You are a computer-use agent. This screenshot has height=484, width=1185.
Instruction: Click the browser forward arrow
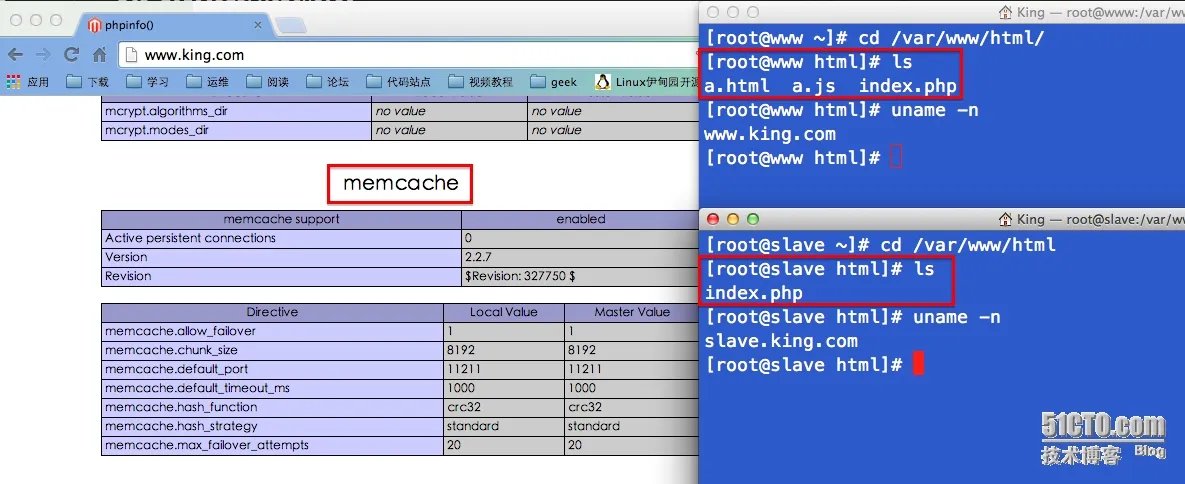pyautogui.click(x=43, y=54)
